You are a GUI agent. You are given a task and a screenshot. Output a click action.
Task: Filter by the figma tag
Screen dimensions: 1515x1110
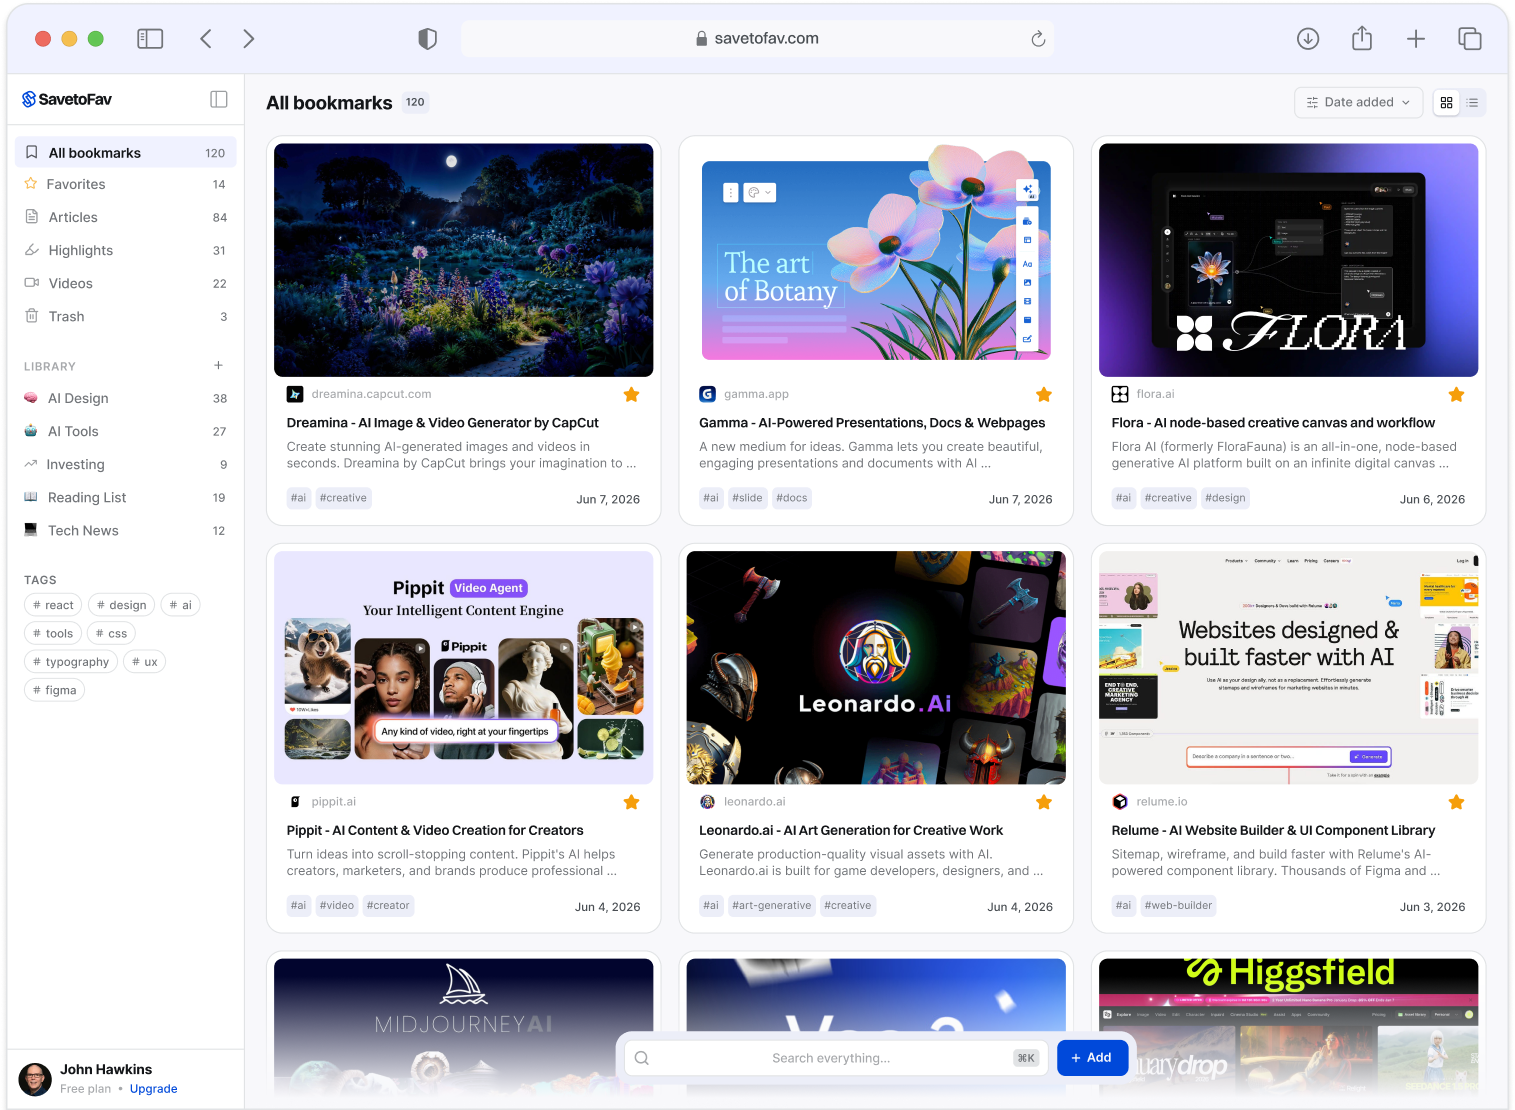point(54,690)
